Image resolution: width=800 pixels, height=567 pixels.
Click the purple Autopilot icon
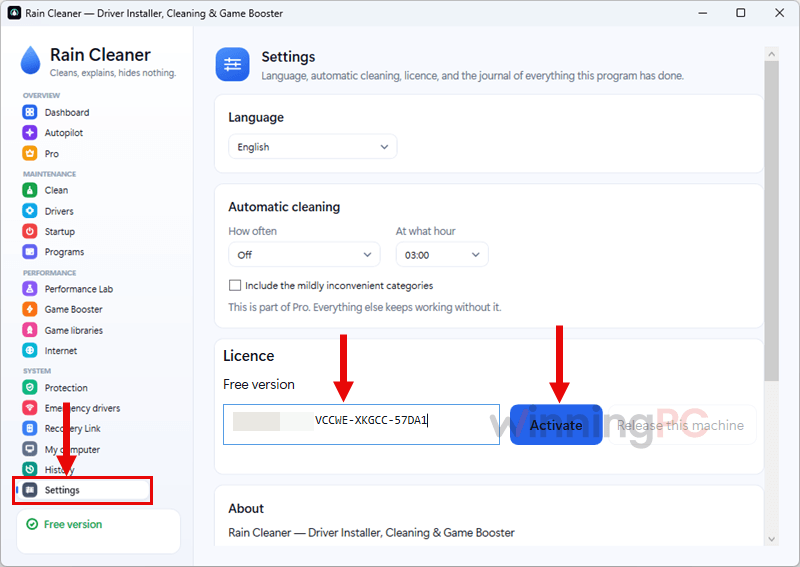[30, 133]
